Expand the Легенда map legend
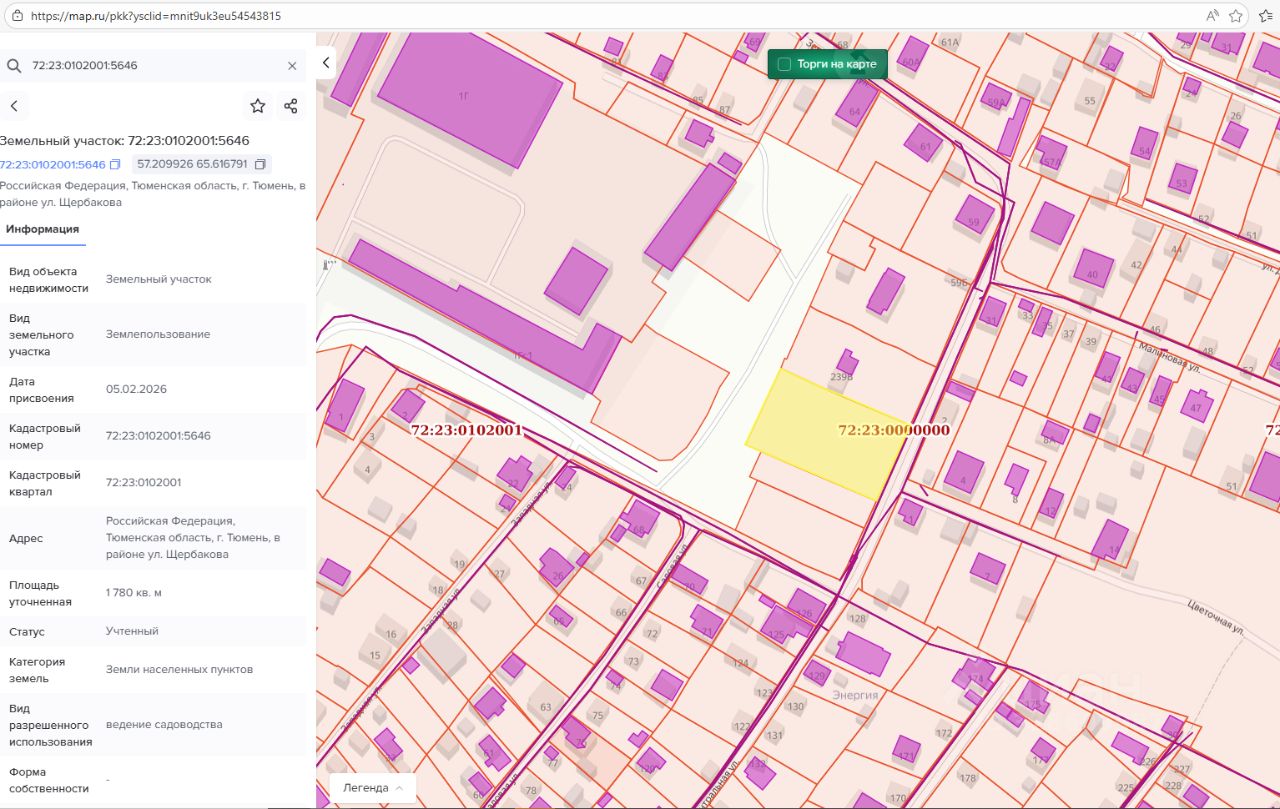This screenshot has height=809, width=1280. [x=372, y=787]
